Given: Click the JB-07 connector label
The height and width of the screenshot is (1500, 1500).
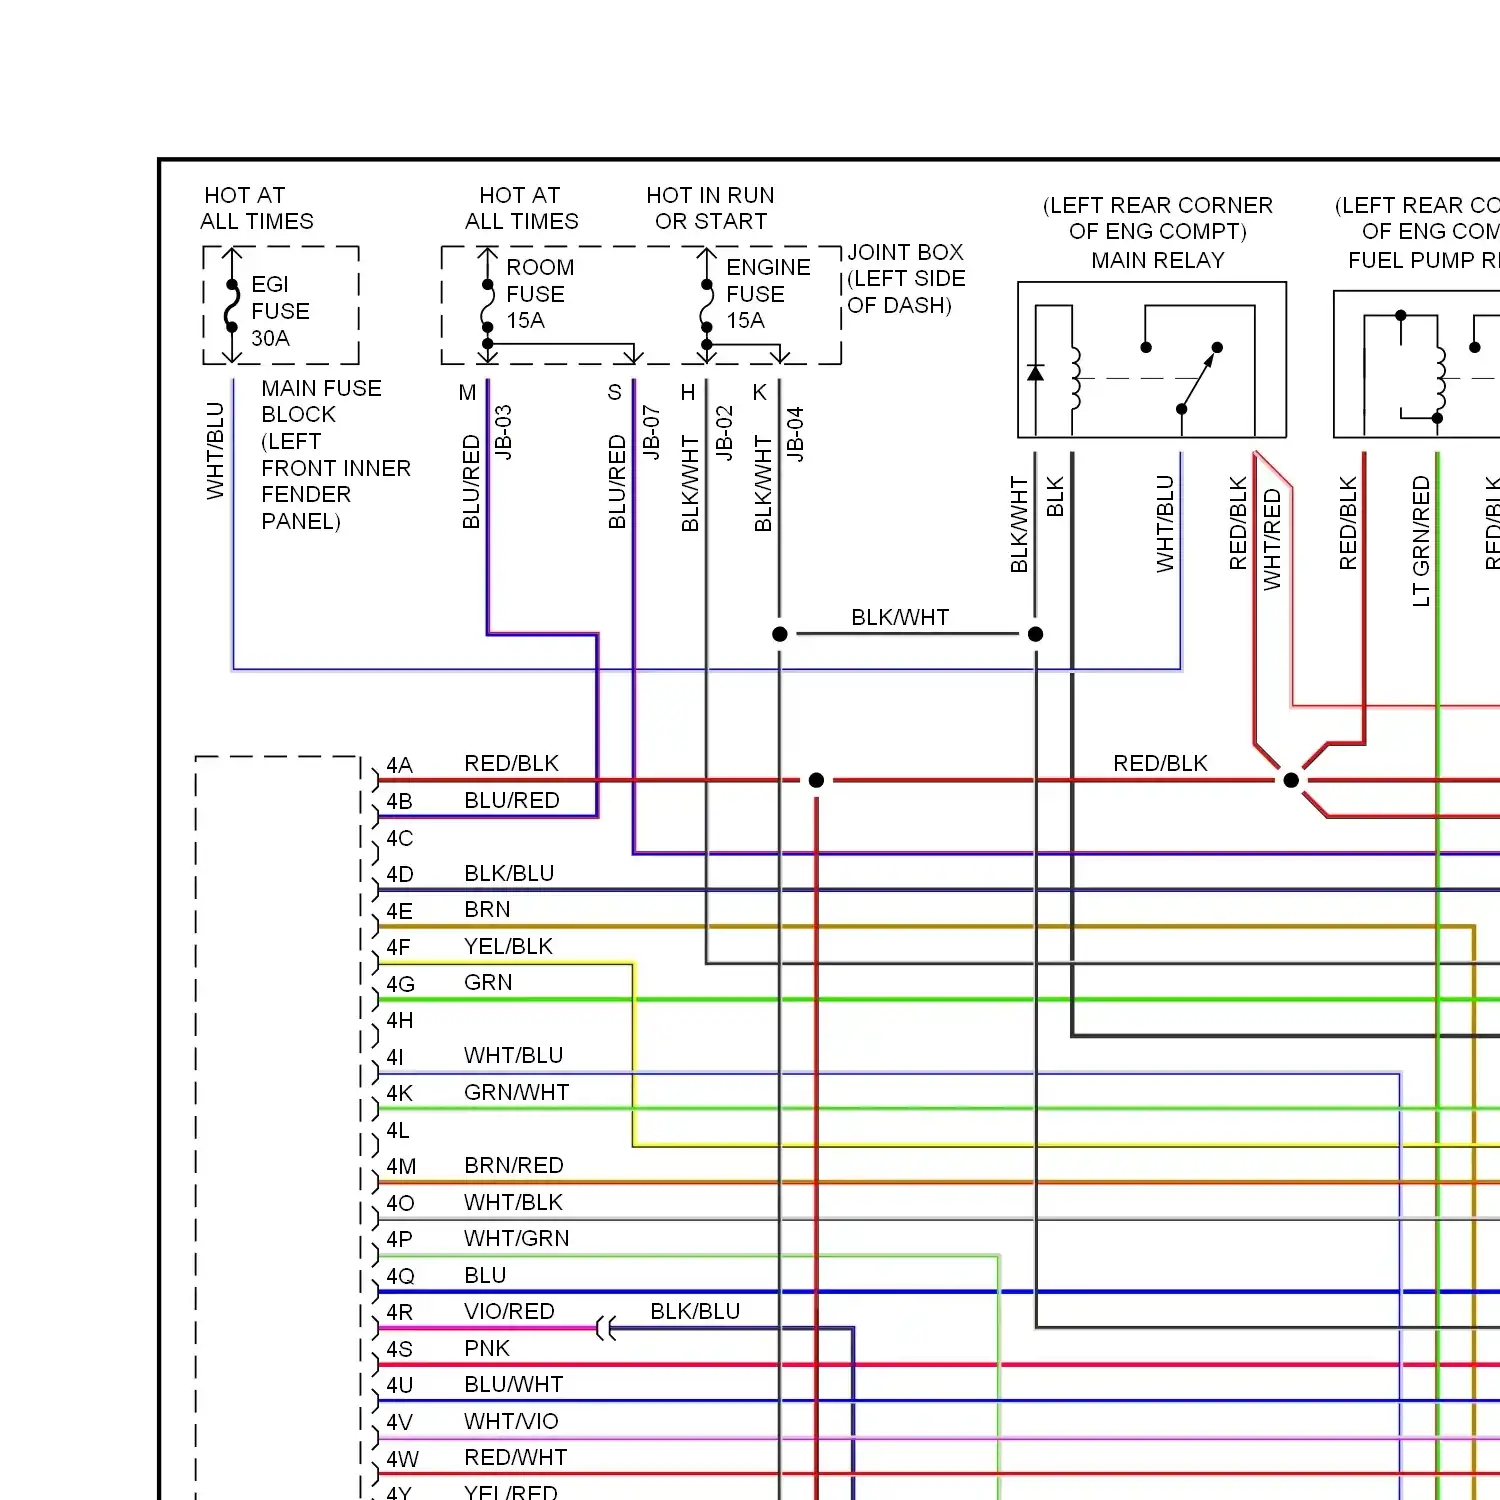Looking at the screenshot, I should pos(651,432).
